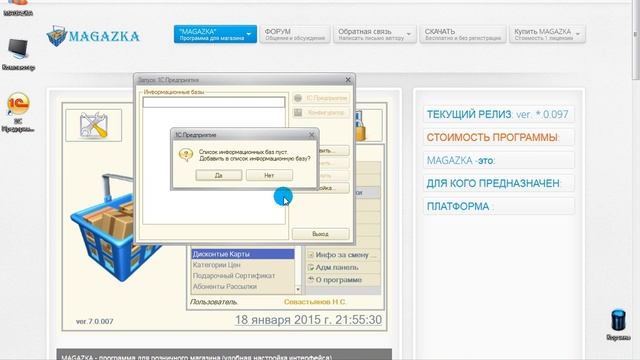
Task: Expand the ПЛАТФОРМА section
Action: (498, 206)
